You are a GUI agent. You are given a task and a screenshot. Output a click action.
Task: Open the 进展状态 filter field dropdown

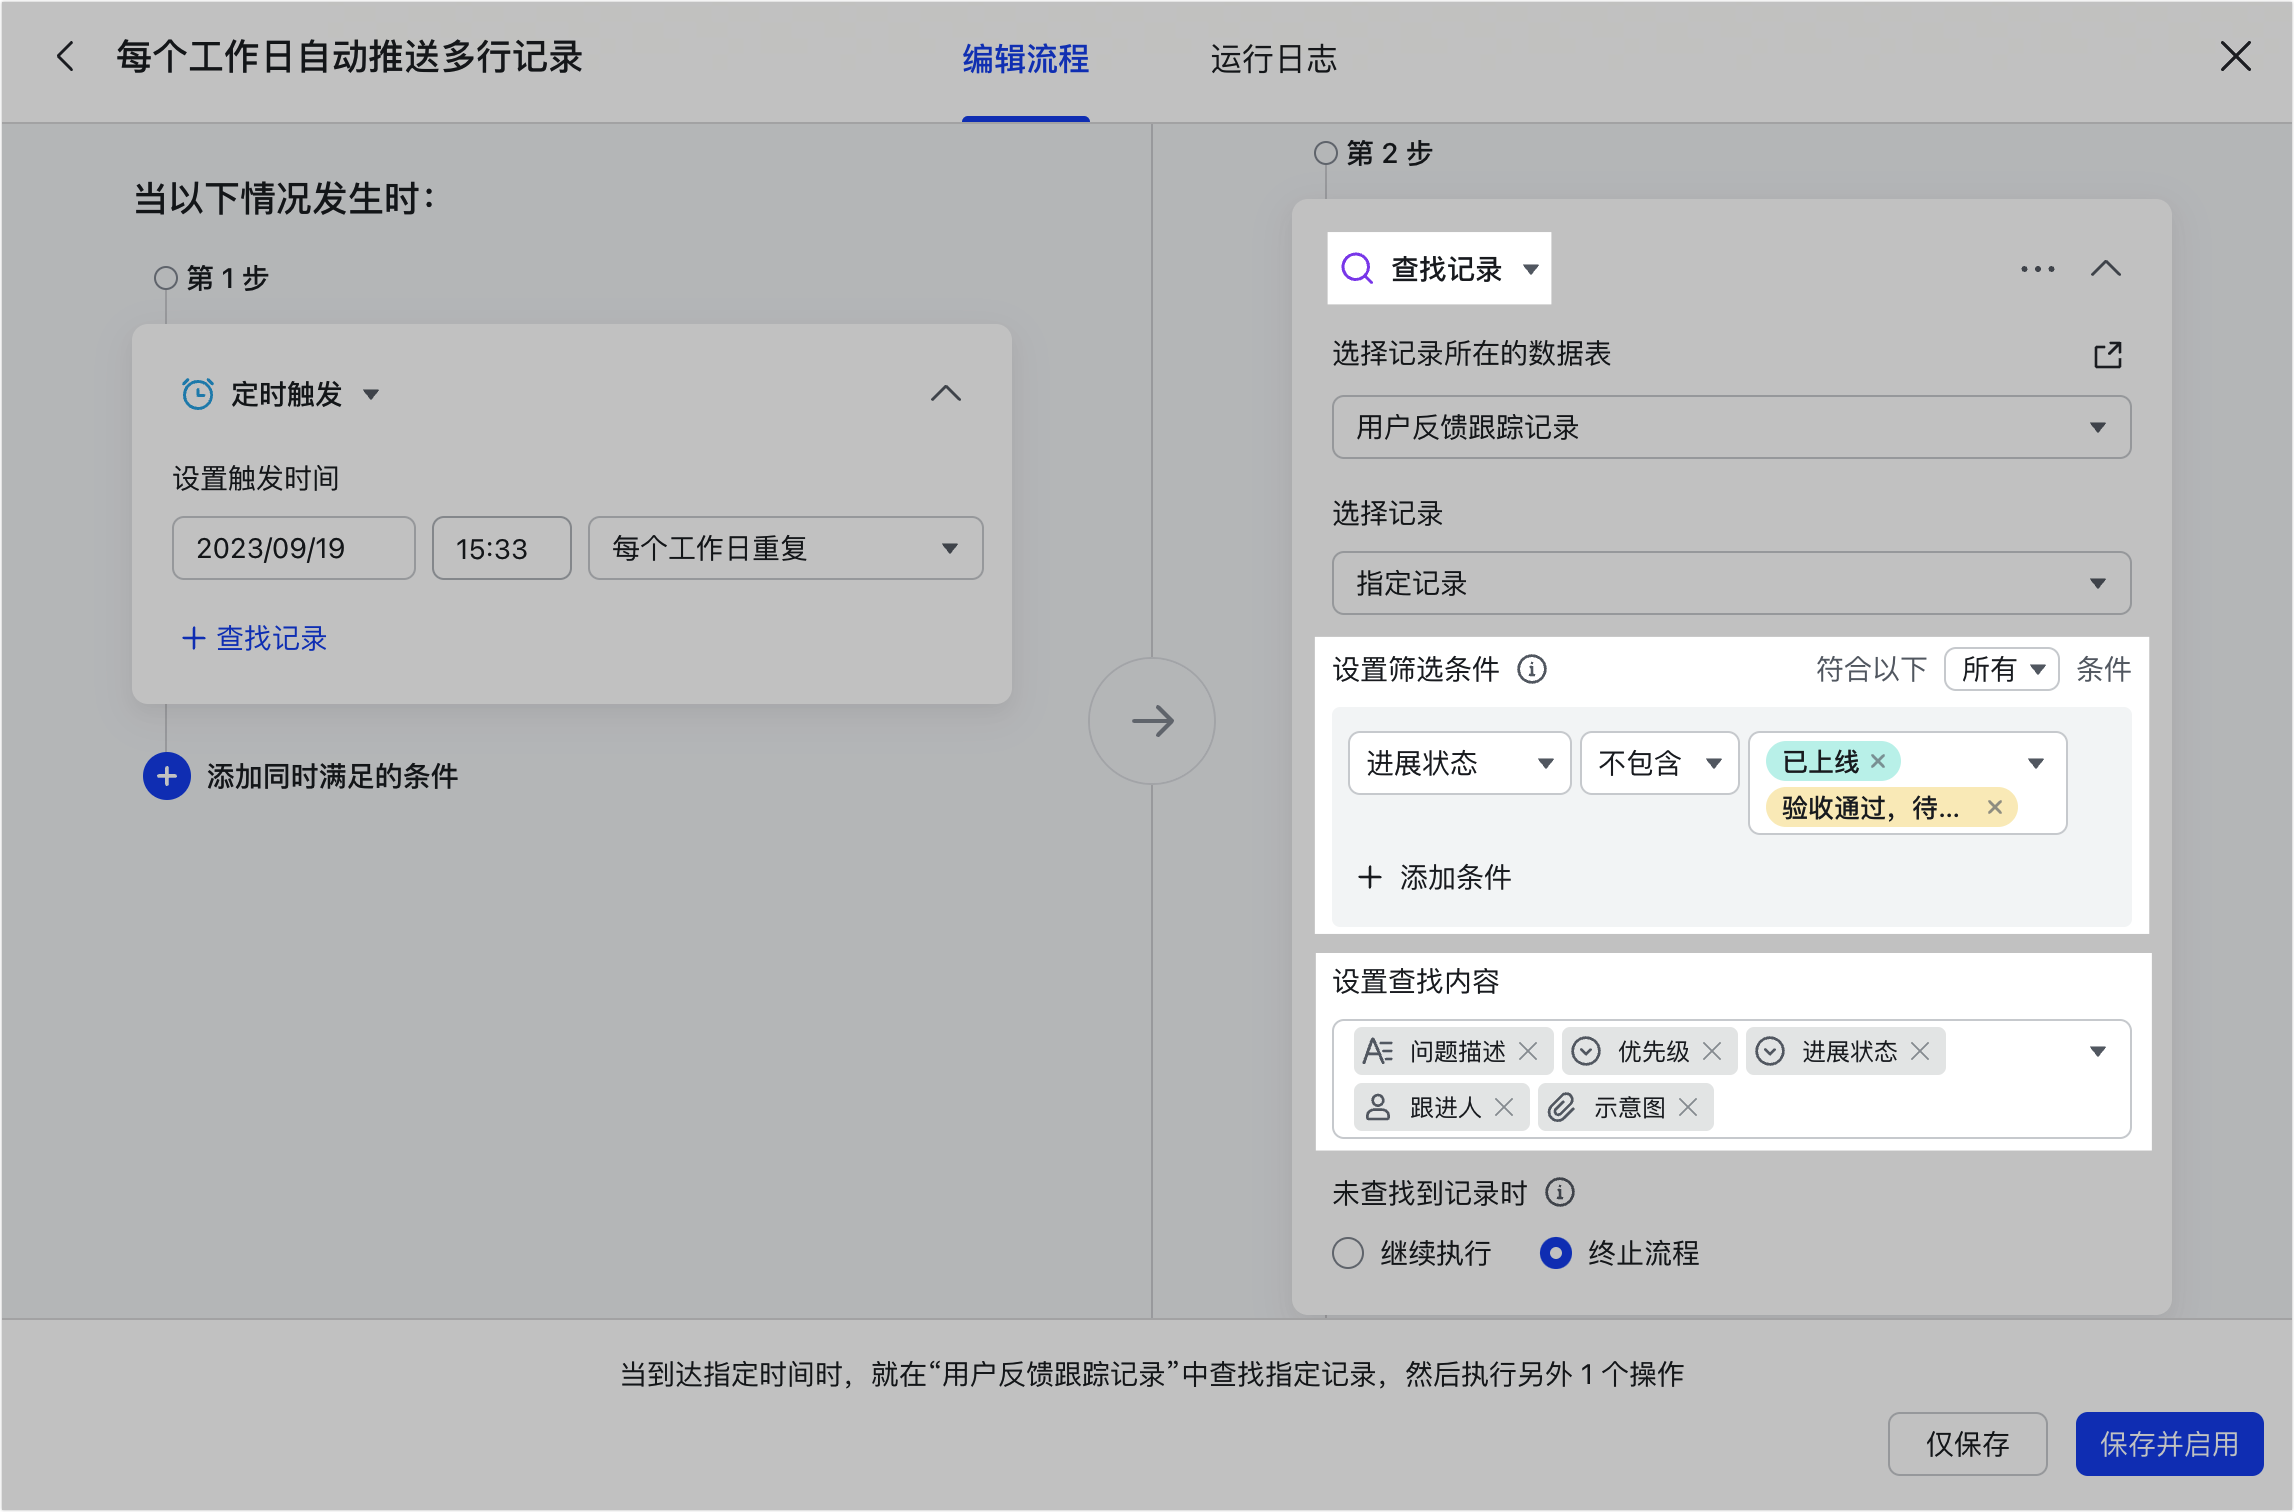tap(1460, 763)
